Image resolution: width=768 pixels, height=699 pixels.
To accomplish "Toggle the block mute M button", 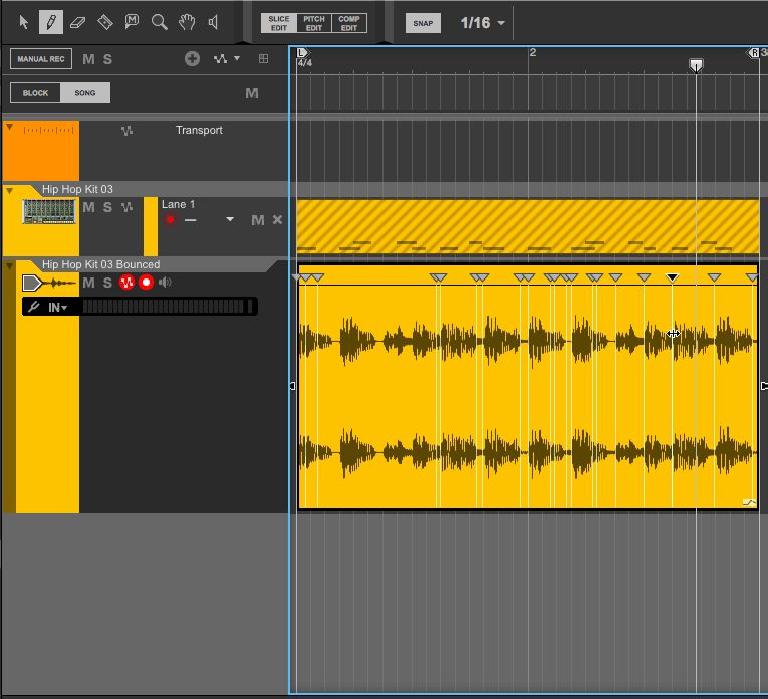I will 252,93.
